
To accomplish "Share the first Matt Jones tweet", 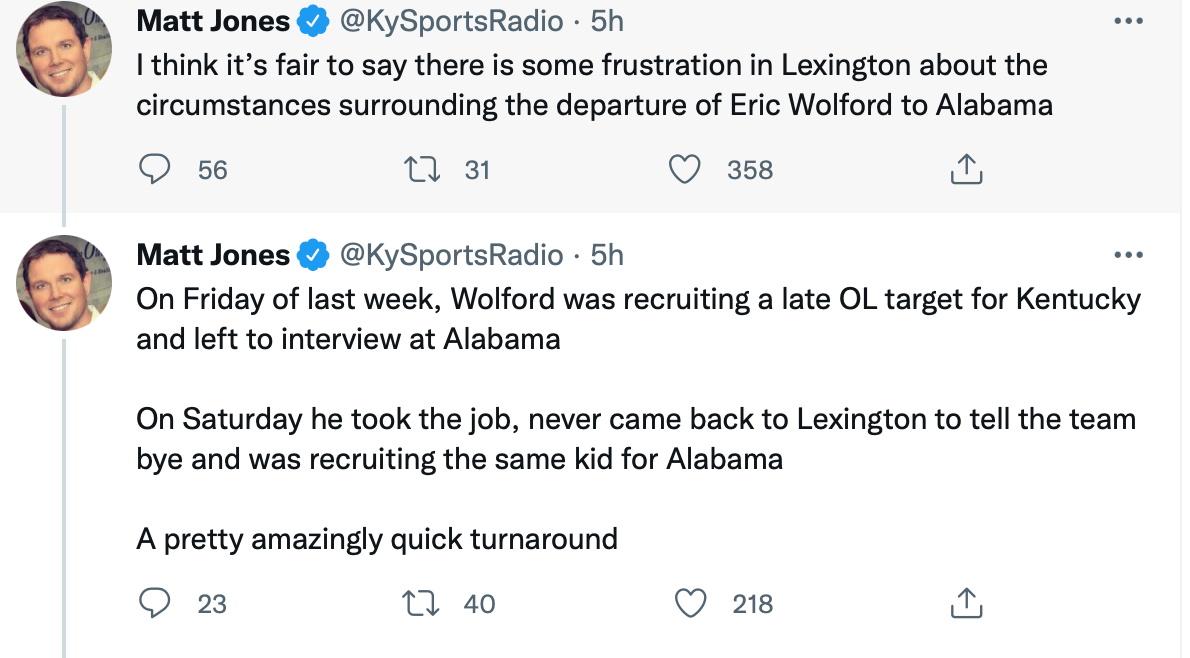I will click(966, 170).
